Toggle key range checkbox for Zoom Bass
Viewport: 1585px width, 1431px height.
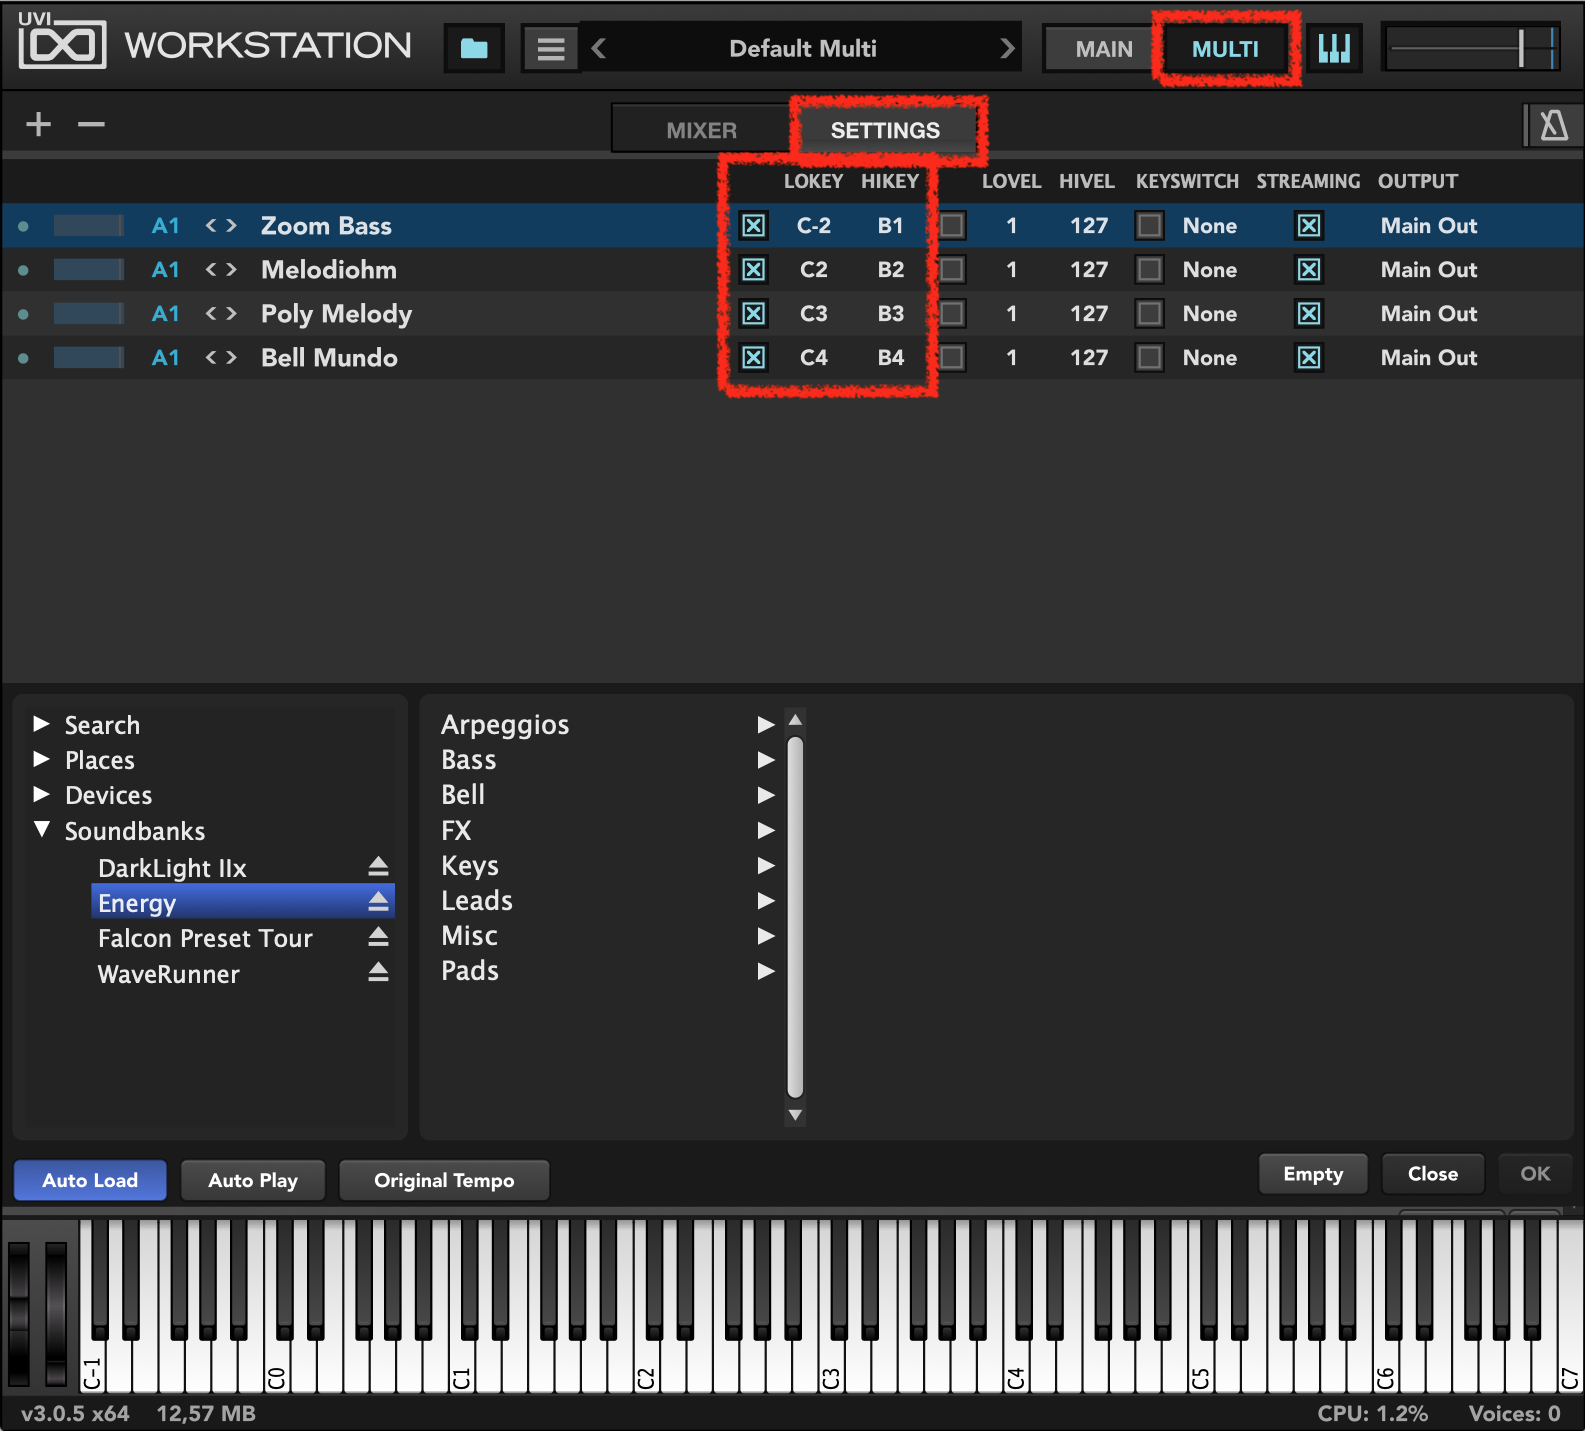pos(753,226)
